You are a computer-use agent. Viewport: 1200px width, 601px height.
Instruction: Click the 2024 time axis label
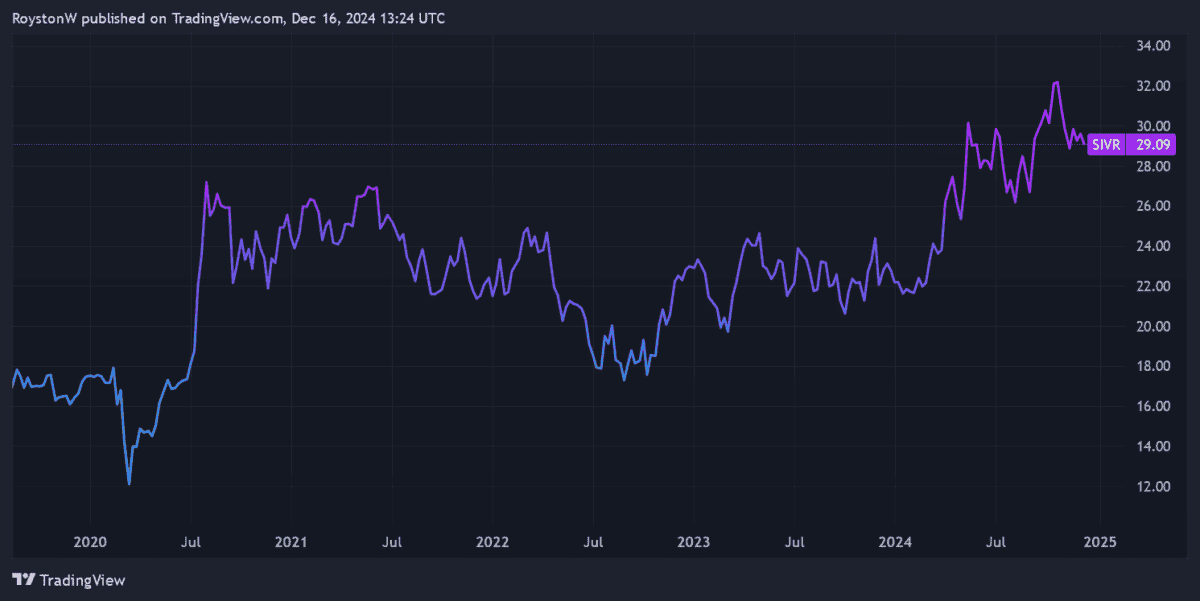point(895,542)
